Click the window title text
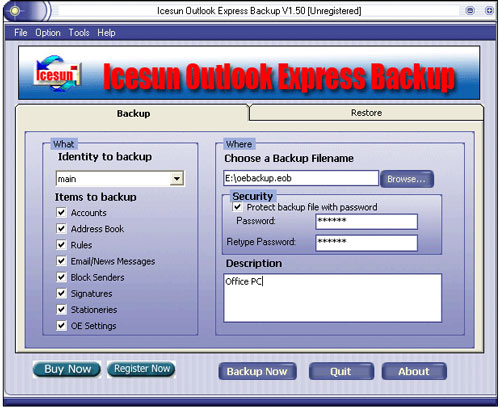 click(259, 11)
